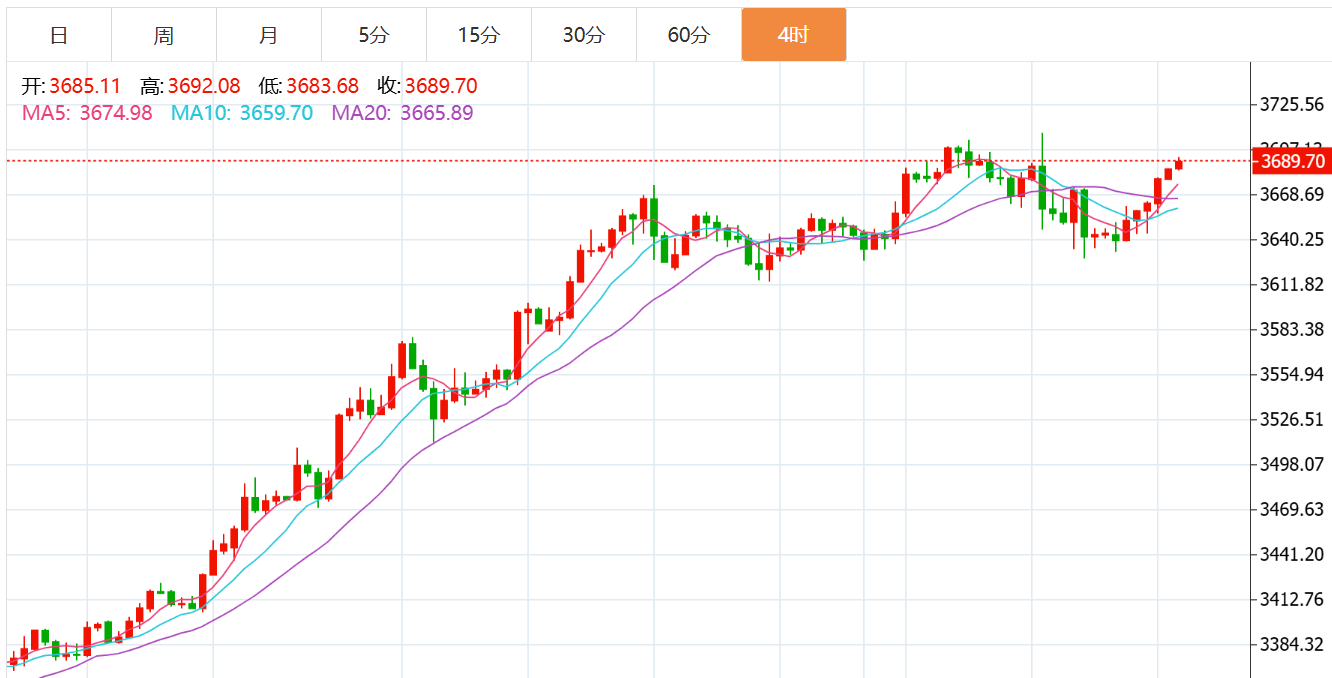Click the latest red candlestick at far right
This screenshot has width=1332, height=678.
coord(1179,164)
